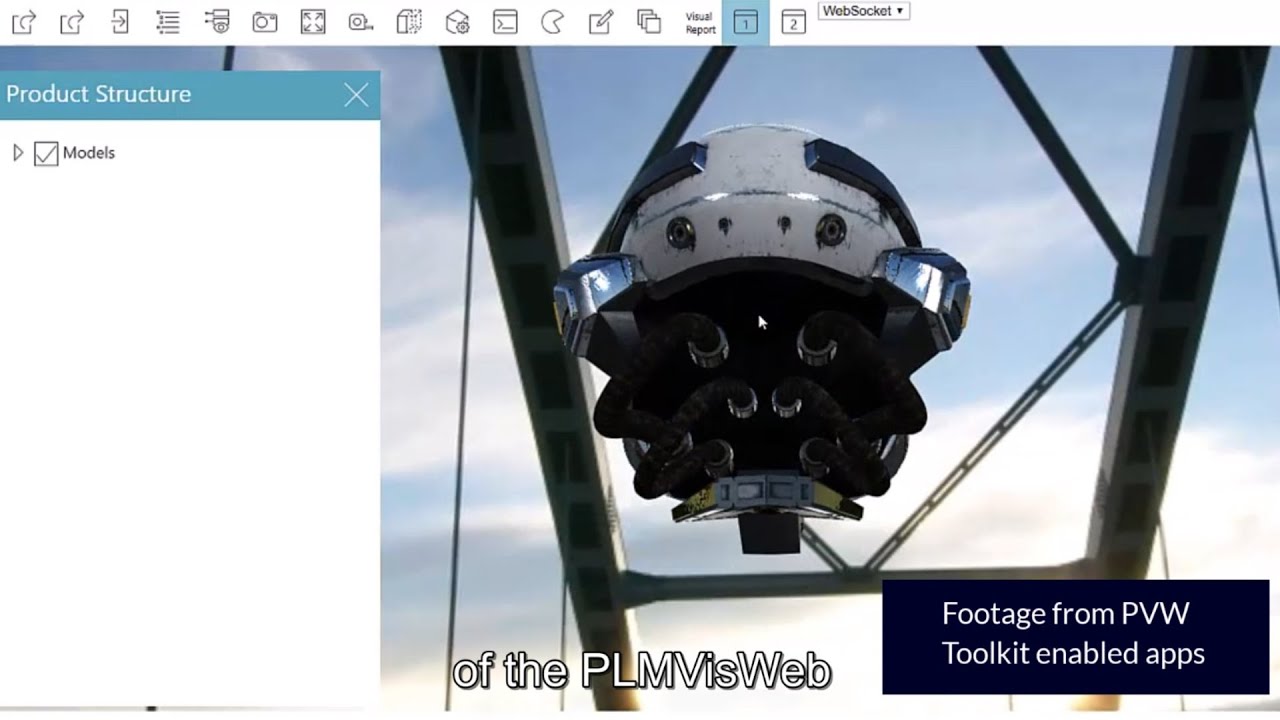
Task: Select the tape measure tool icon
Action: pyautogui.click(x=361, y=22)
